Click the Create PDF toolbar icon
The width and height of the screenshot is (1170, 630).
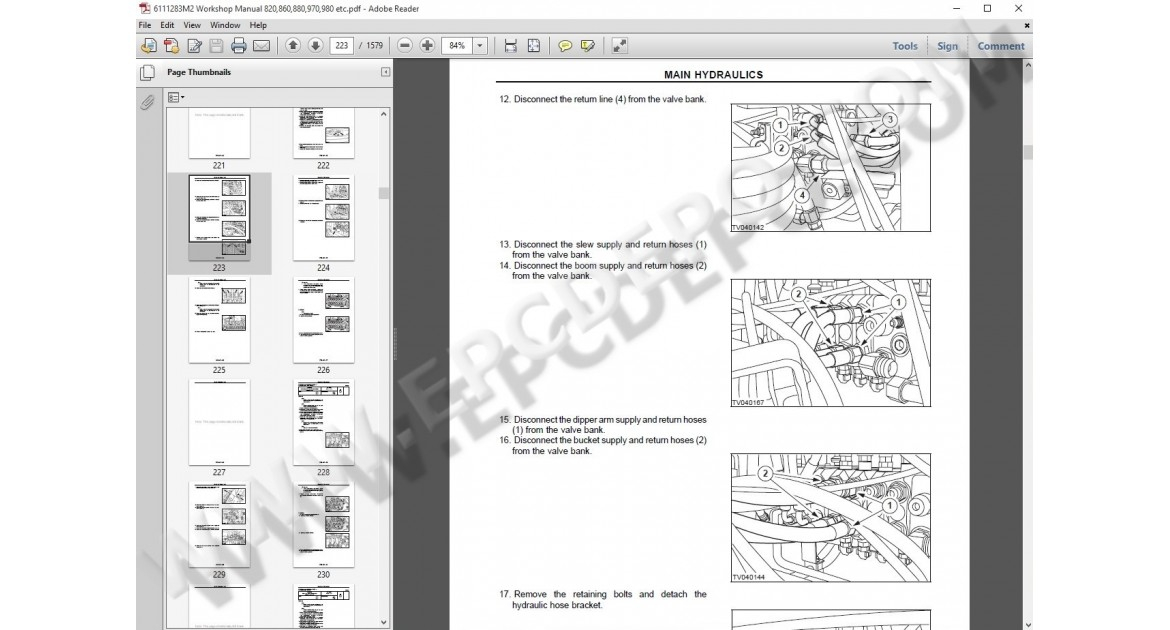[x=171, y=46]
